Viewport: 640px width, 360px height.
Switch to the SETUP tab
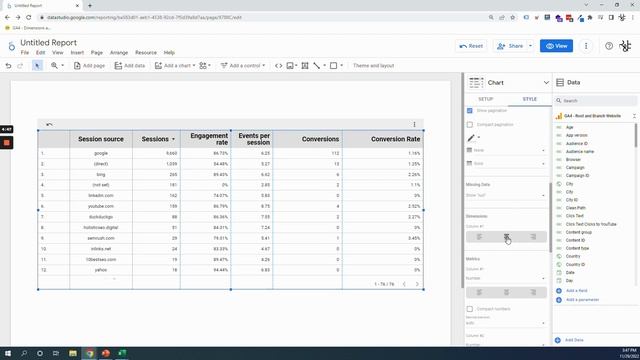(x=486, y=99)
